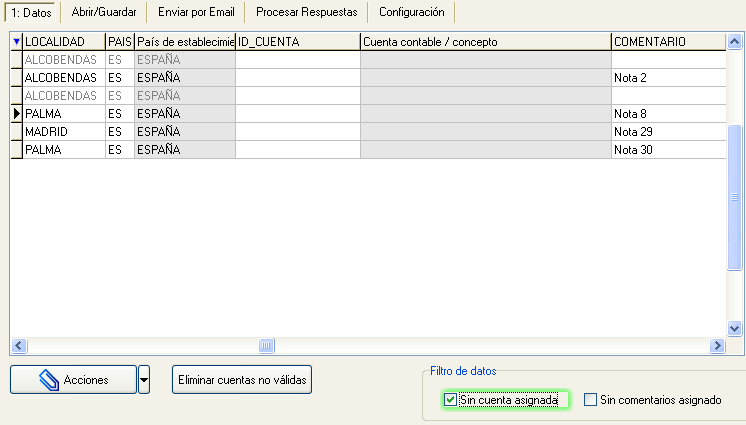Select the Nota 29 comment cell

pyautogui.click(x=668, y=131)
